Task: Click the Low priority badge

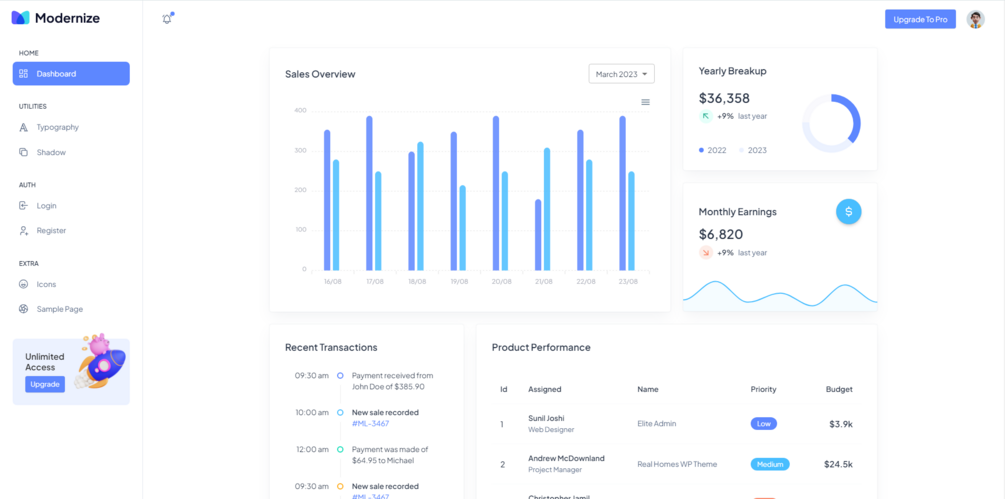Action: coord(763,423)
